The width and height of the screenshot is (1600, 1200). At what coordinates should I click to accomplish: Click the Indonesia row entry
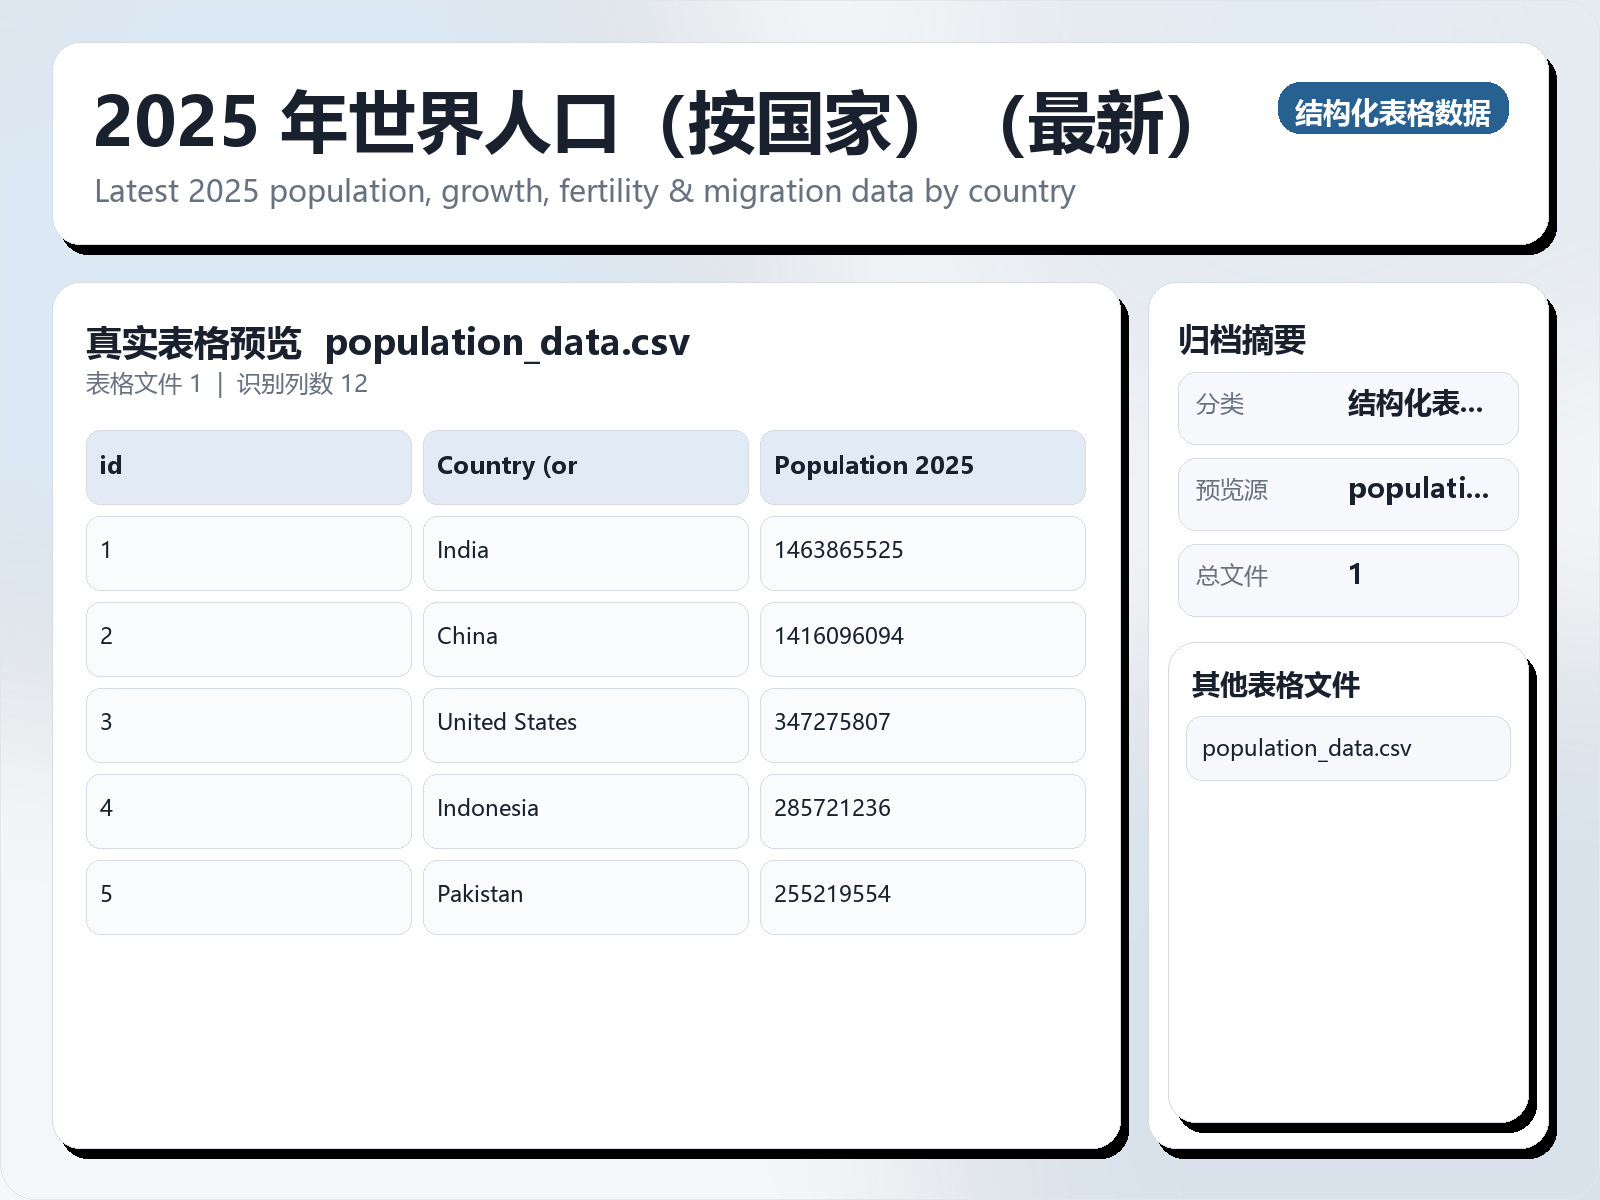coord(585,811)
